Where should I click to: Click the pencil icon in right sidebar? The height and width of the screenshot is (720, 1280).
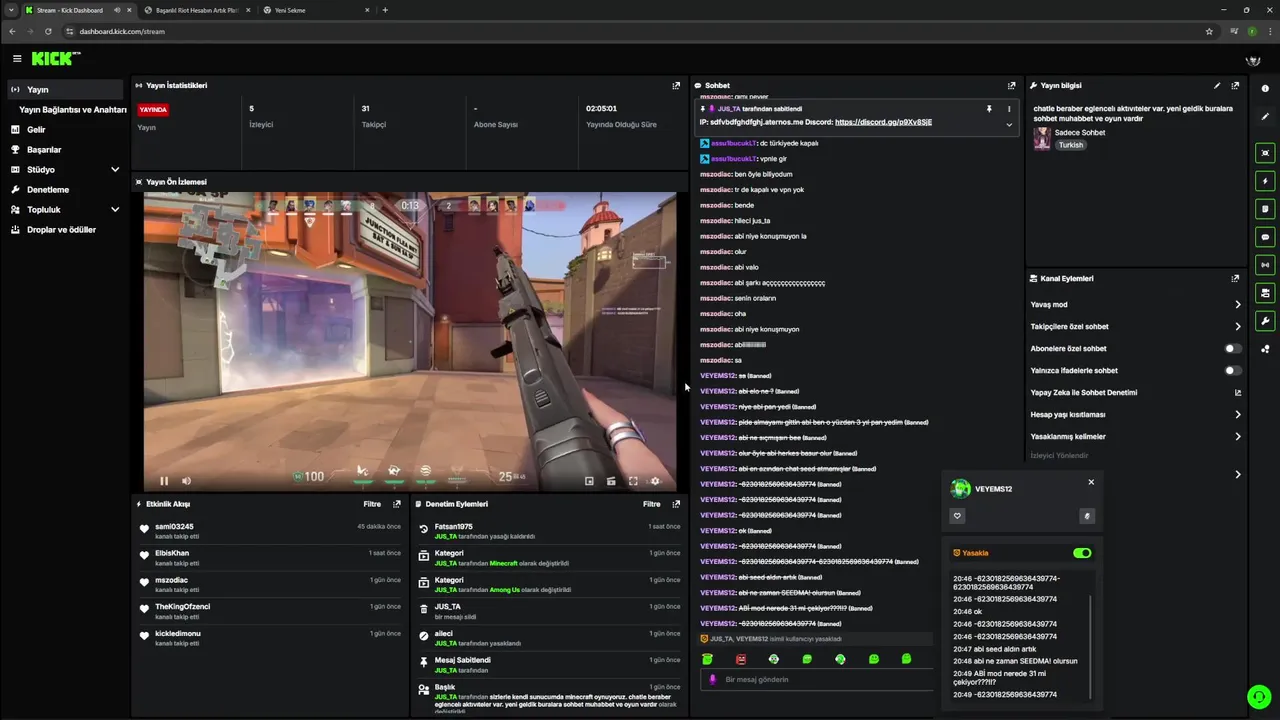pos(1265,116)
